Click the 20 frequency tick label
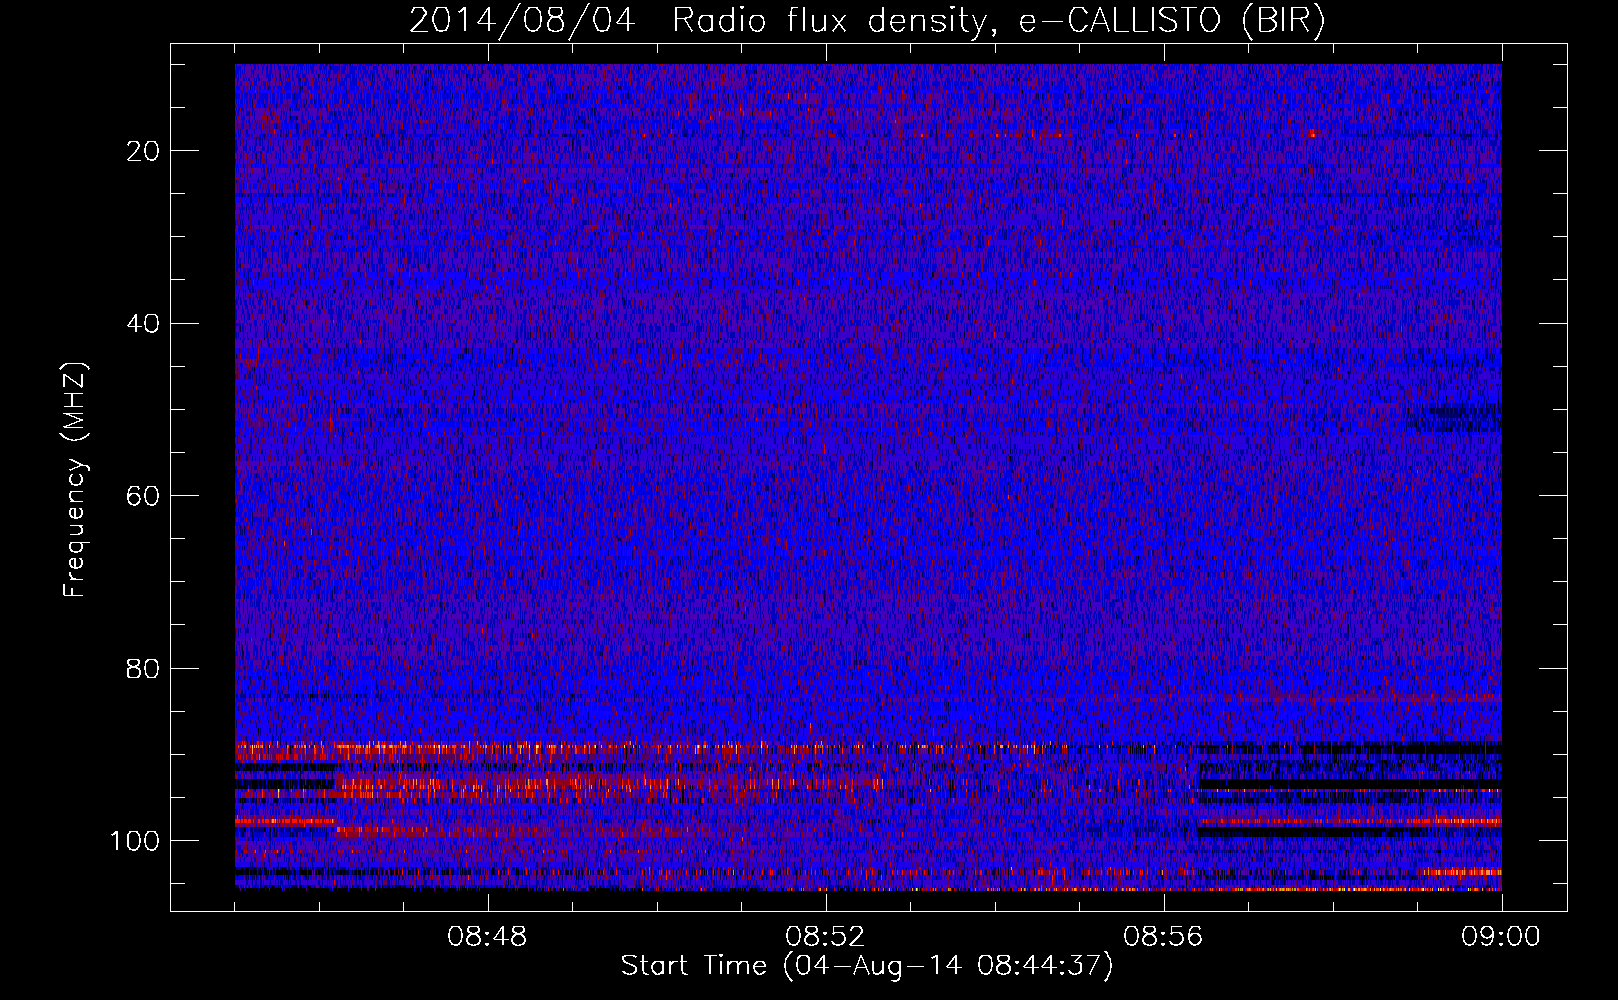This screenshot has height=1000, width=1618. click(x=144, y=151)
